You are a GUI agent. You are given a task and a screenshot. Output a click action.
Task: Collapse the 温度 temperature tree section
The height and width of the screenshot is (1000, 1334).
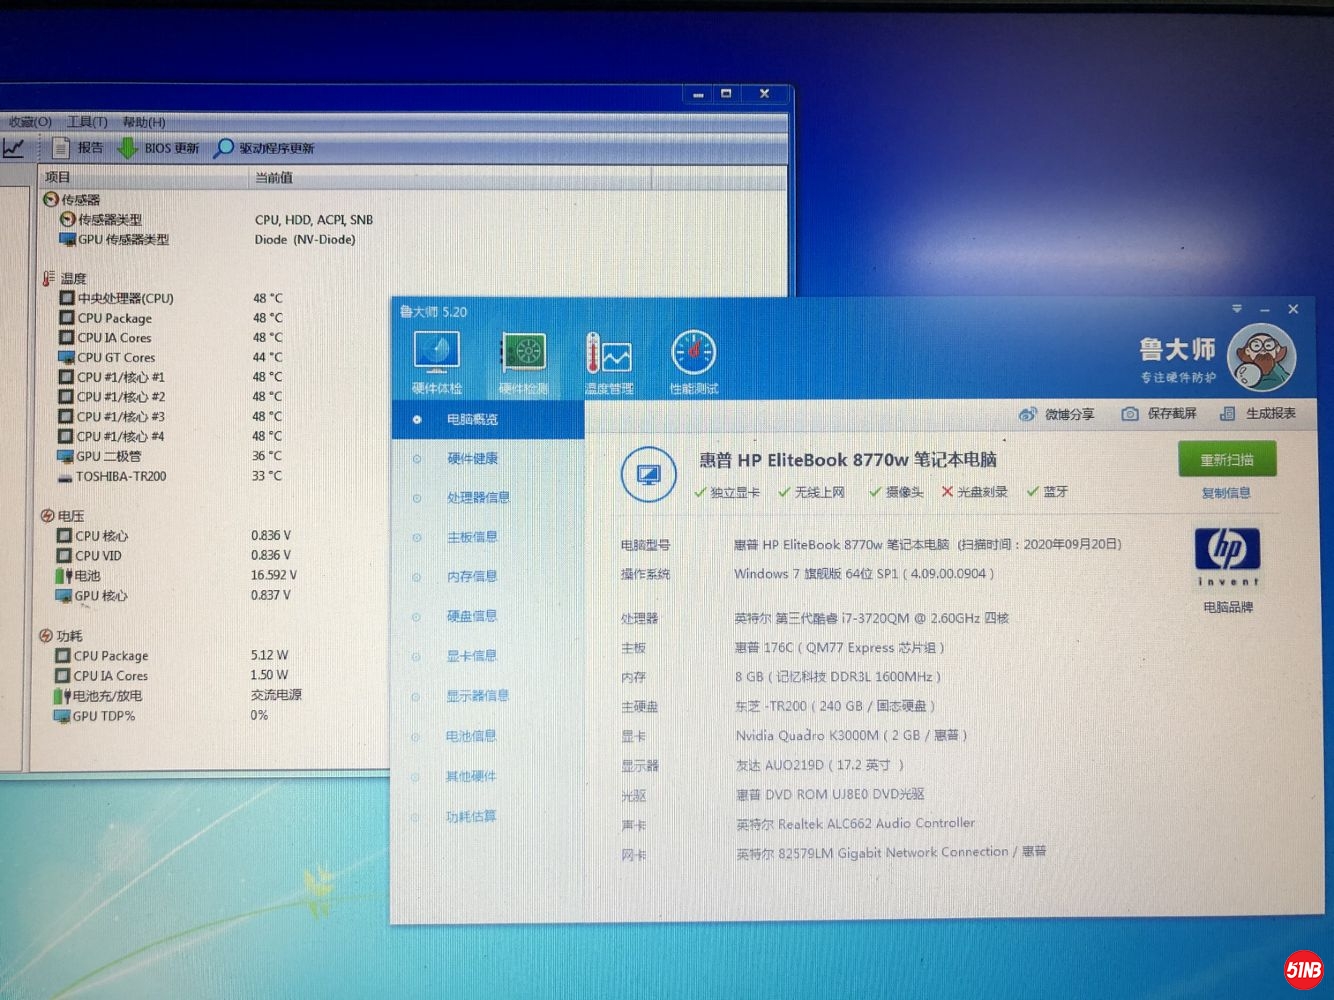(48, 279)
